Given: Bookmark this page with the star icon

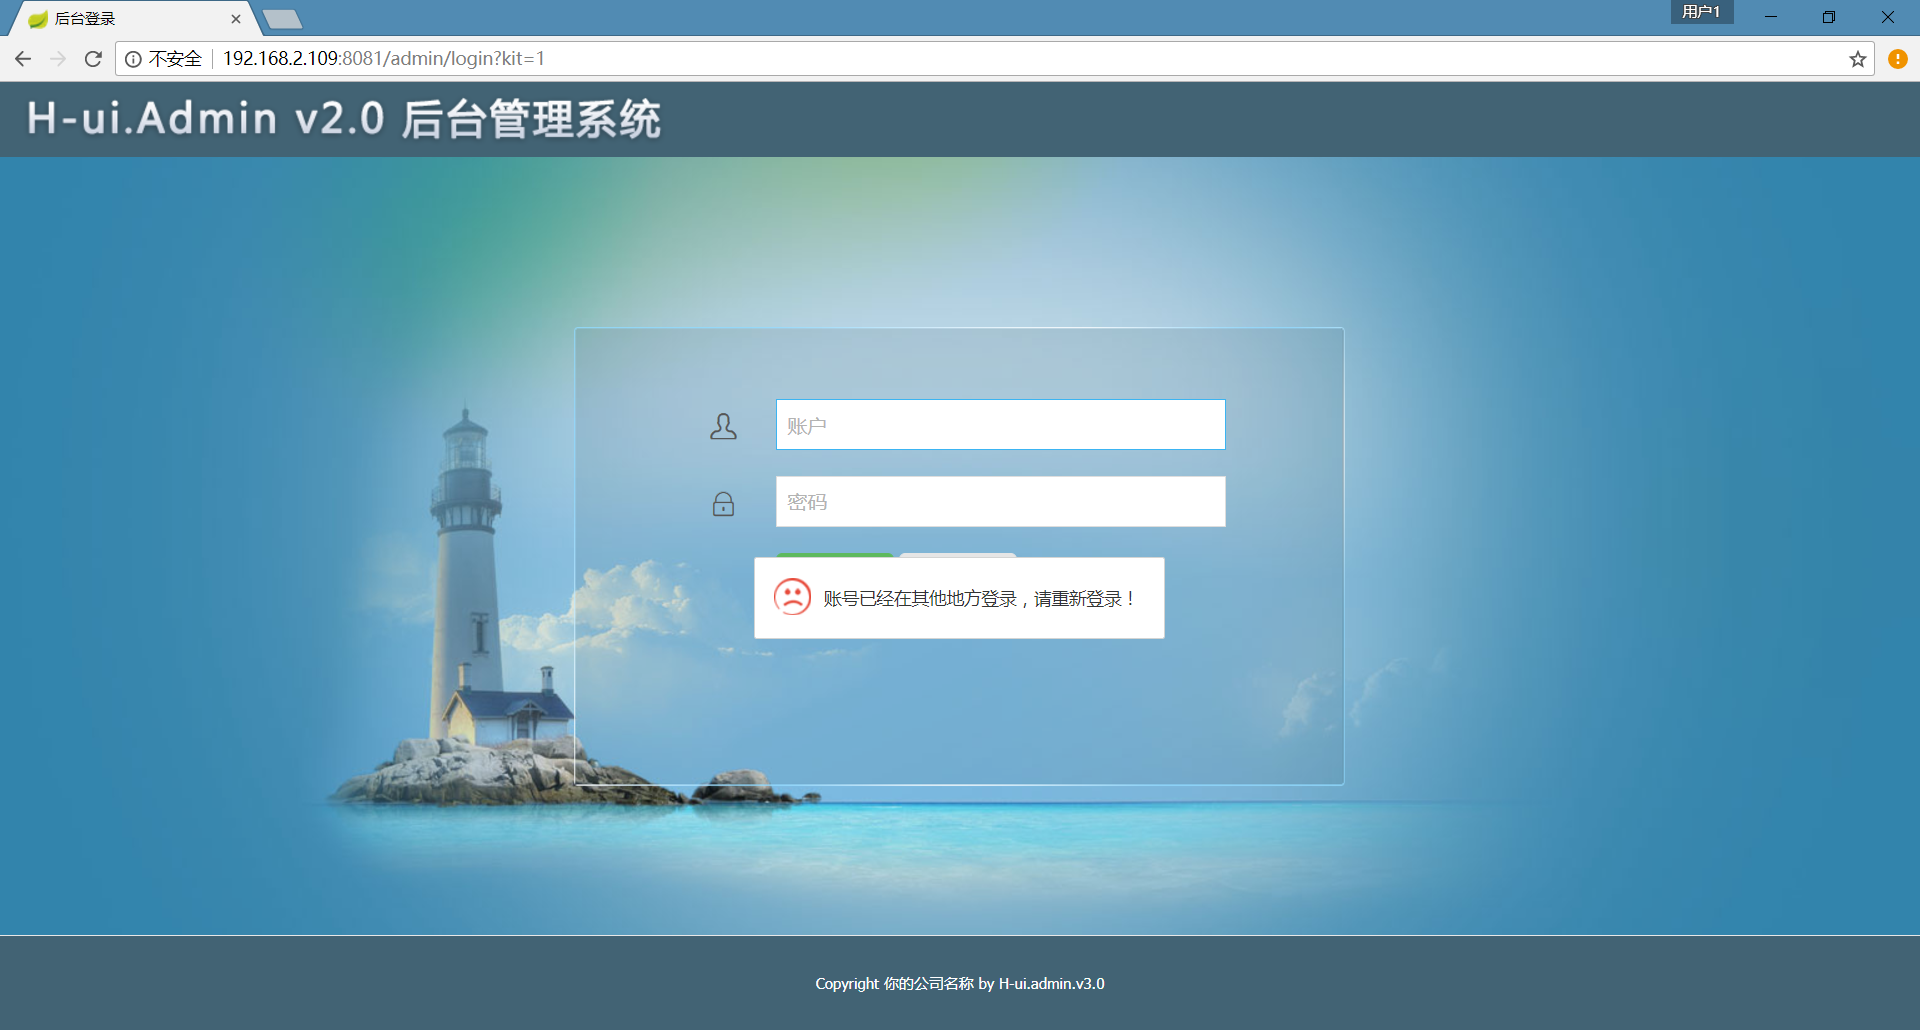Looking at the screenshot, I should pyautogui.click(x=1857, y=59).
